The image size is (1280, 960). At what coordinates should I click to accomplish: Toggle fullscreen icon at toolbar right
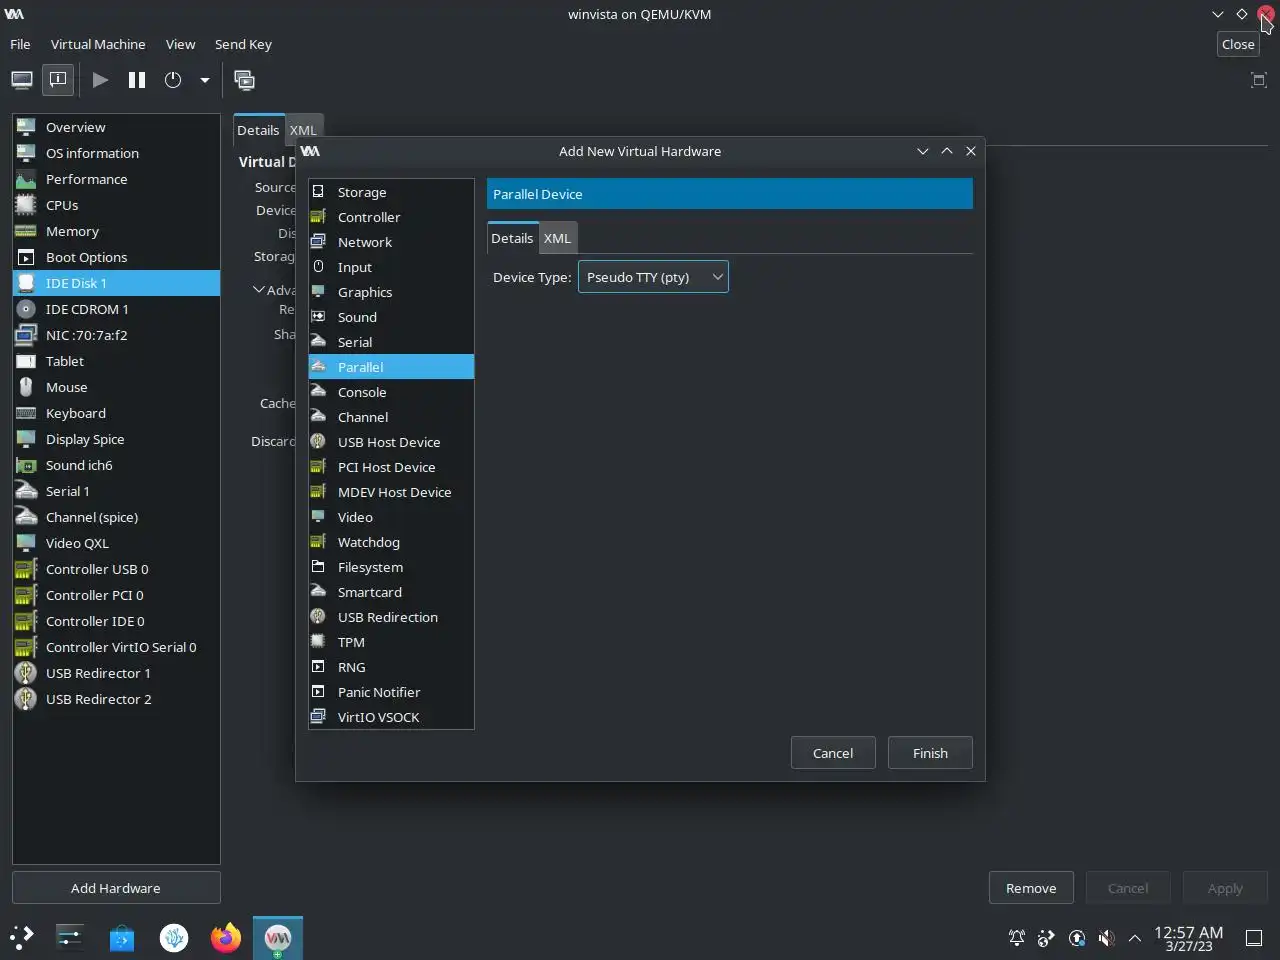pyautogui.click(x=1259, y=80)
